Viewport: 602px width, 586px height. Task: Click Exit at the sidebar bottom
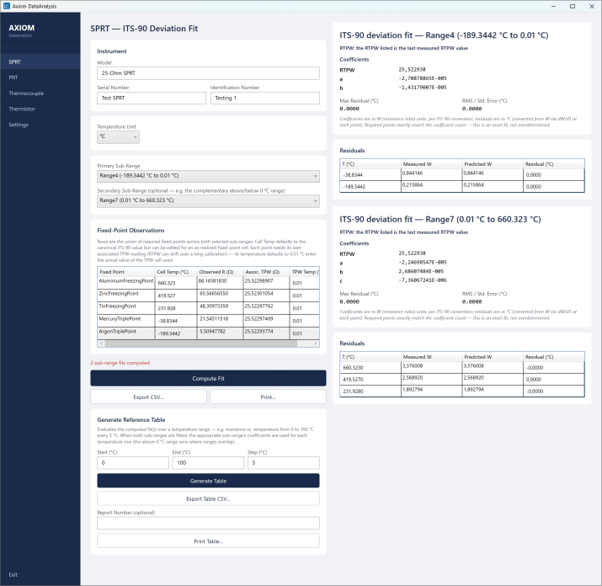pos(40,574)
